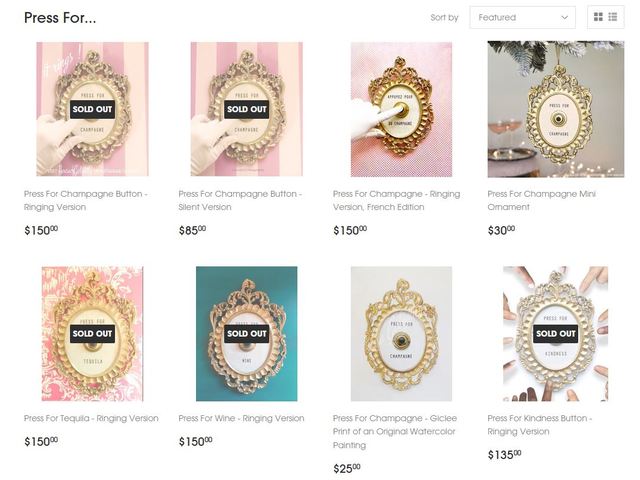This screenshot has height=480, width=640.
Task: Open Press For Champagne Button Ringing Version link
Action: point(86,200)
